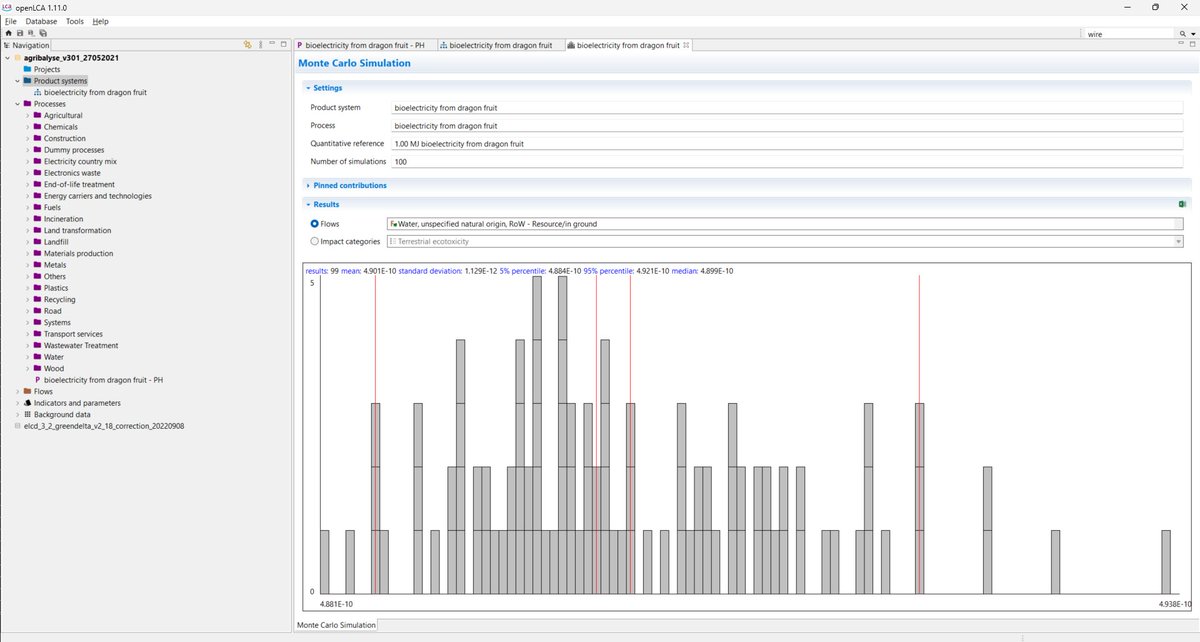Select the Flows radio button
Screen dimensions: 1200x642
(315, 224)
